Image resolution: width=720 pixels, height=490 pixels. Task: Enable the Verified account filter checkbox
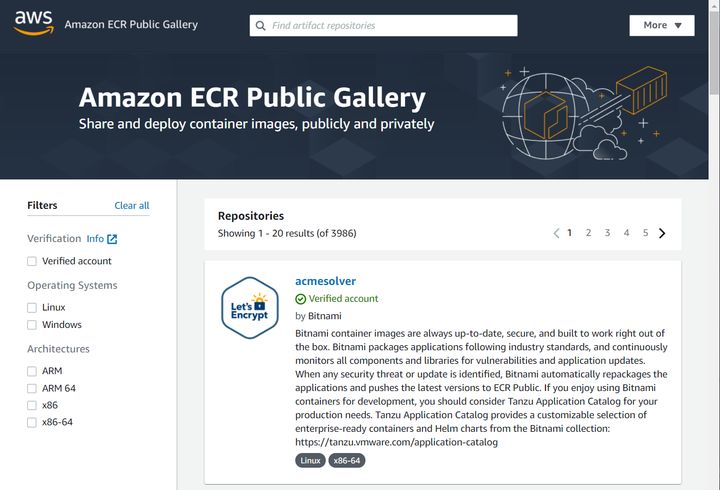coord(32,261)
